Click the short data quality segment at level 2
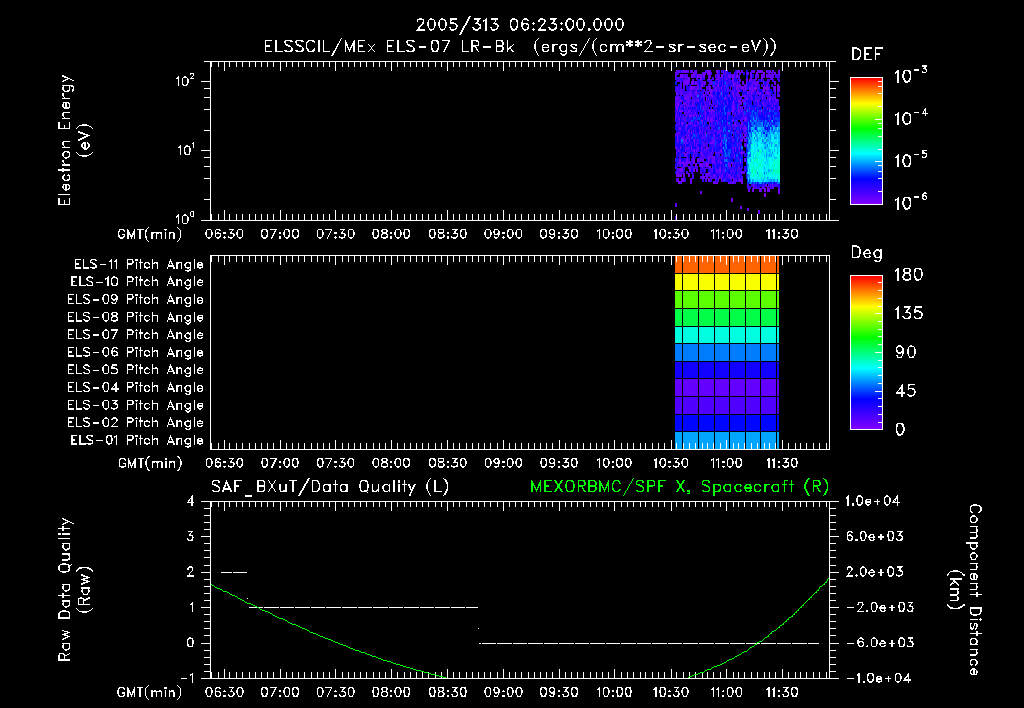The image size is (1024, 708). [234, 572]
